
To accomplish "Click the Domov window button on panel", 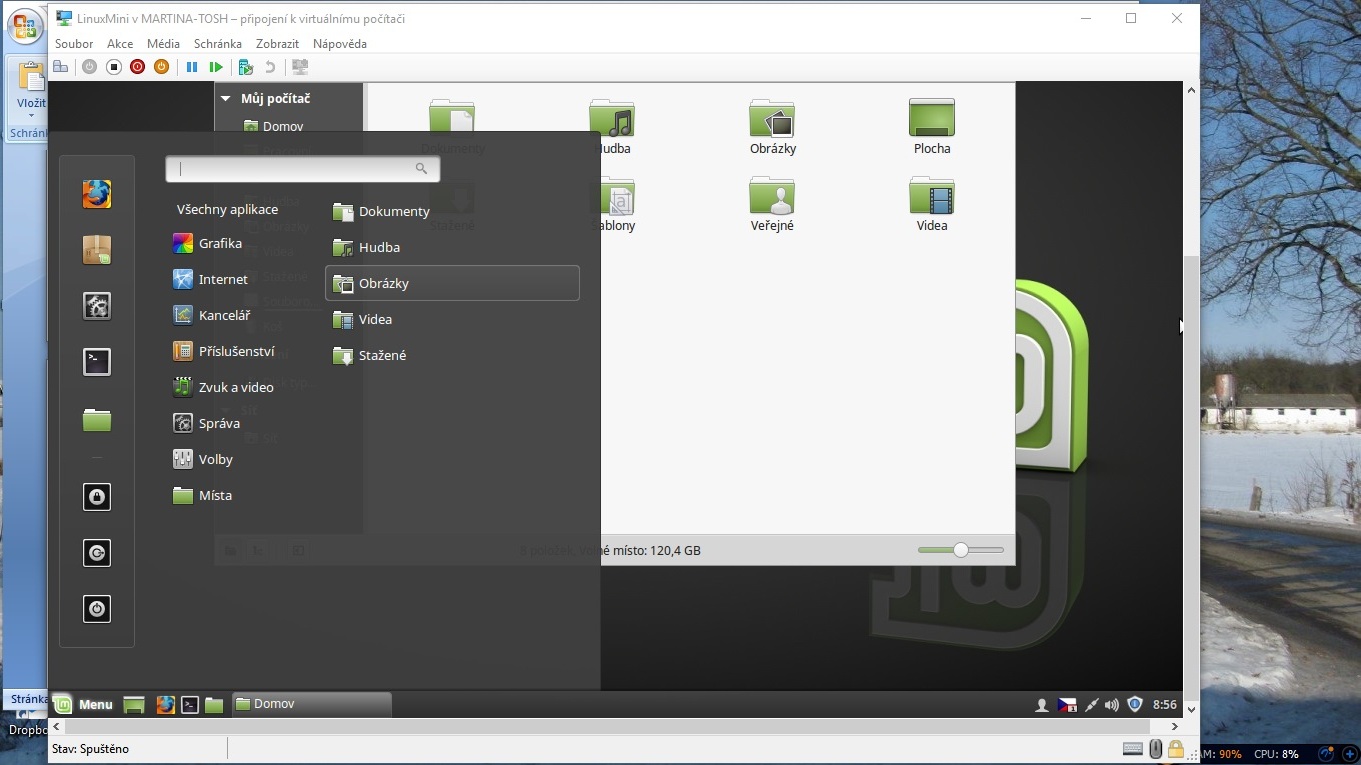I will 311,705.
